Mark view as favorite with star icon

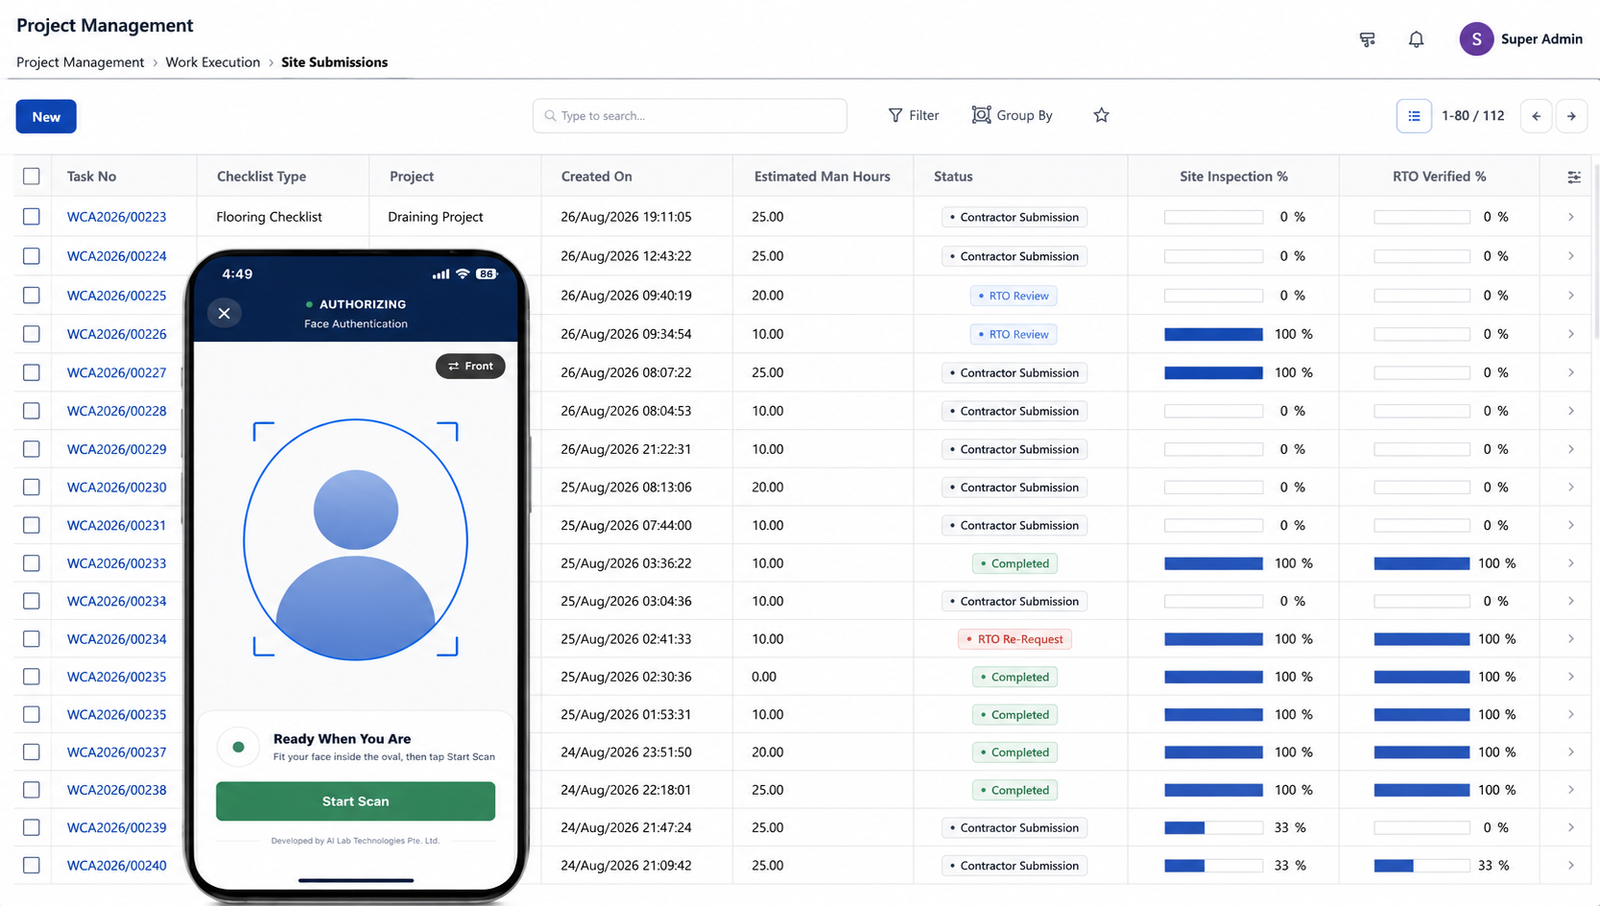(1101, 115)
